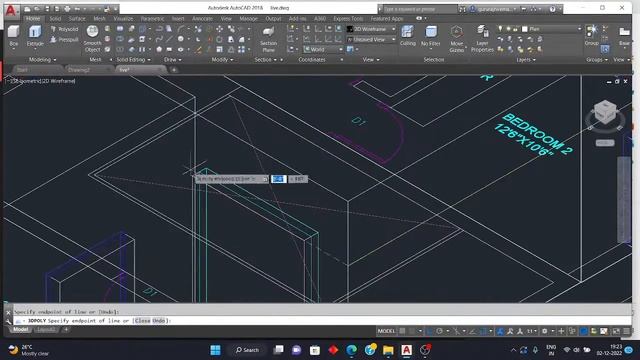The height and width of the screenshot is (360, 640).
Task: Toggle snap mode in status bar
Action: pos(412,331)
